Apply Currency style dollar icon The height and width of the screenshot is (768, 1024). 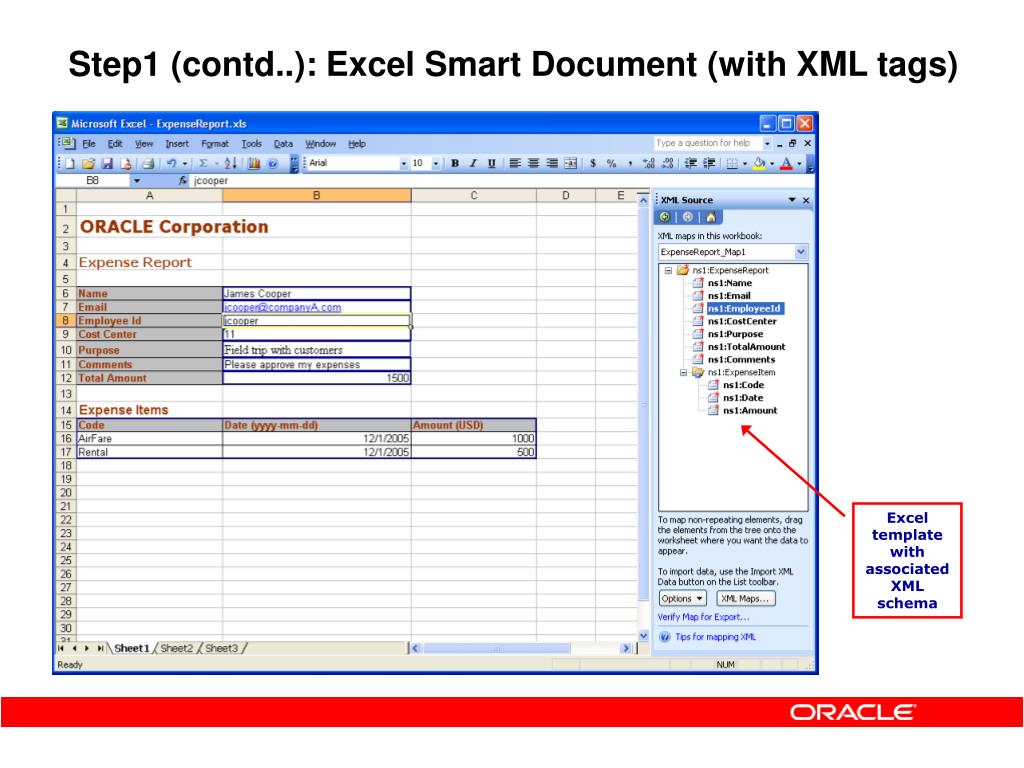click(593, 163)
